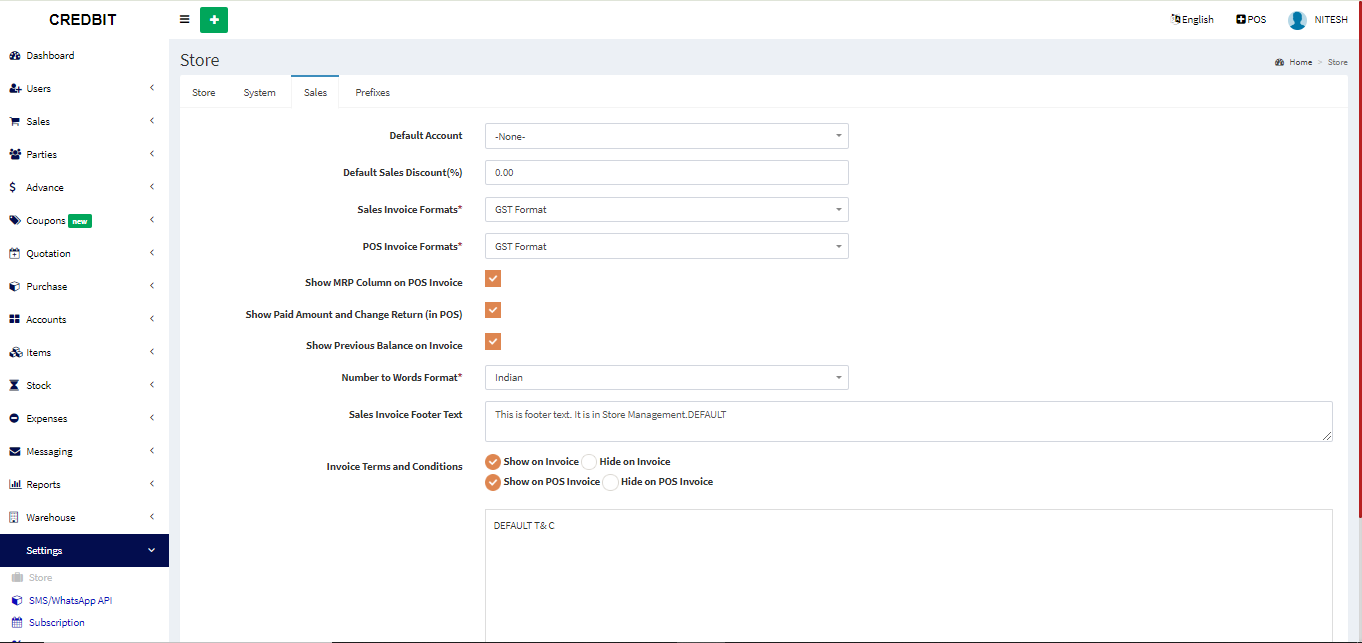Click the Sales cart icon
This screenshot has width=1362, height=643.
(x=15, y=122)
